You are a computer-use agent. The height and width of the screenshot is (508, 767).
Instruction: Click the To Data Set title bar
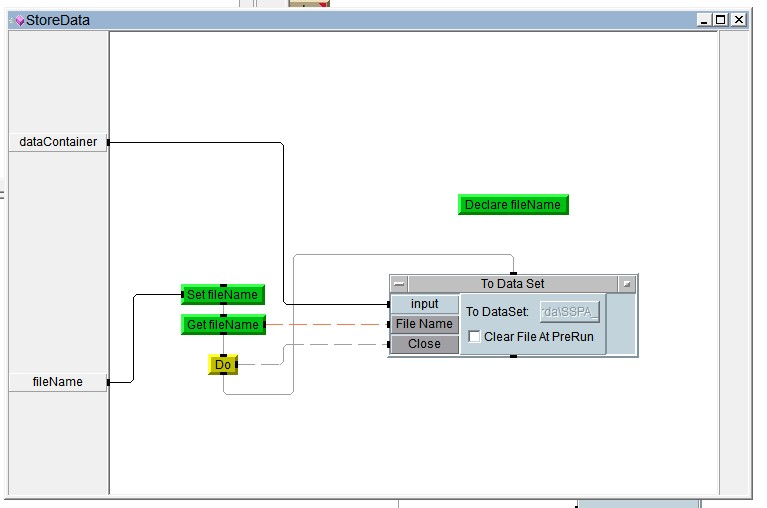click(x=512, y=284)
